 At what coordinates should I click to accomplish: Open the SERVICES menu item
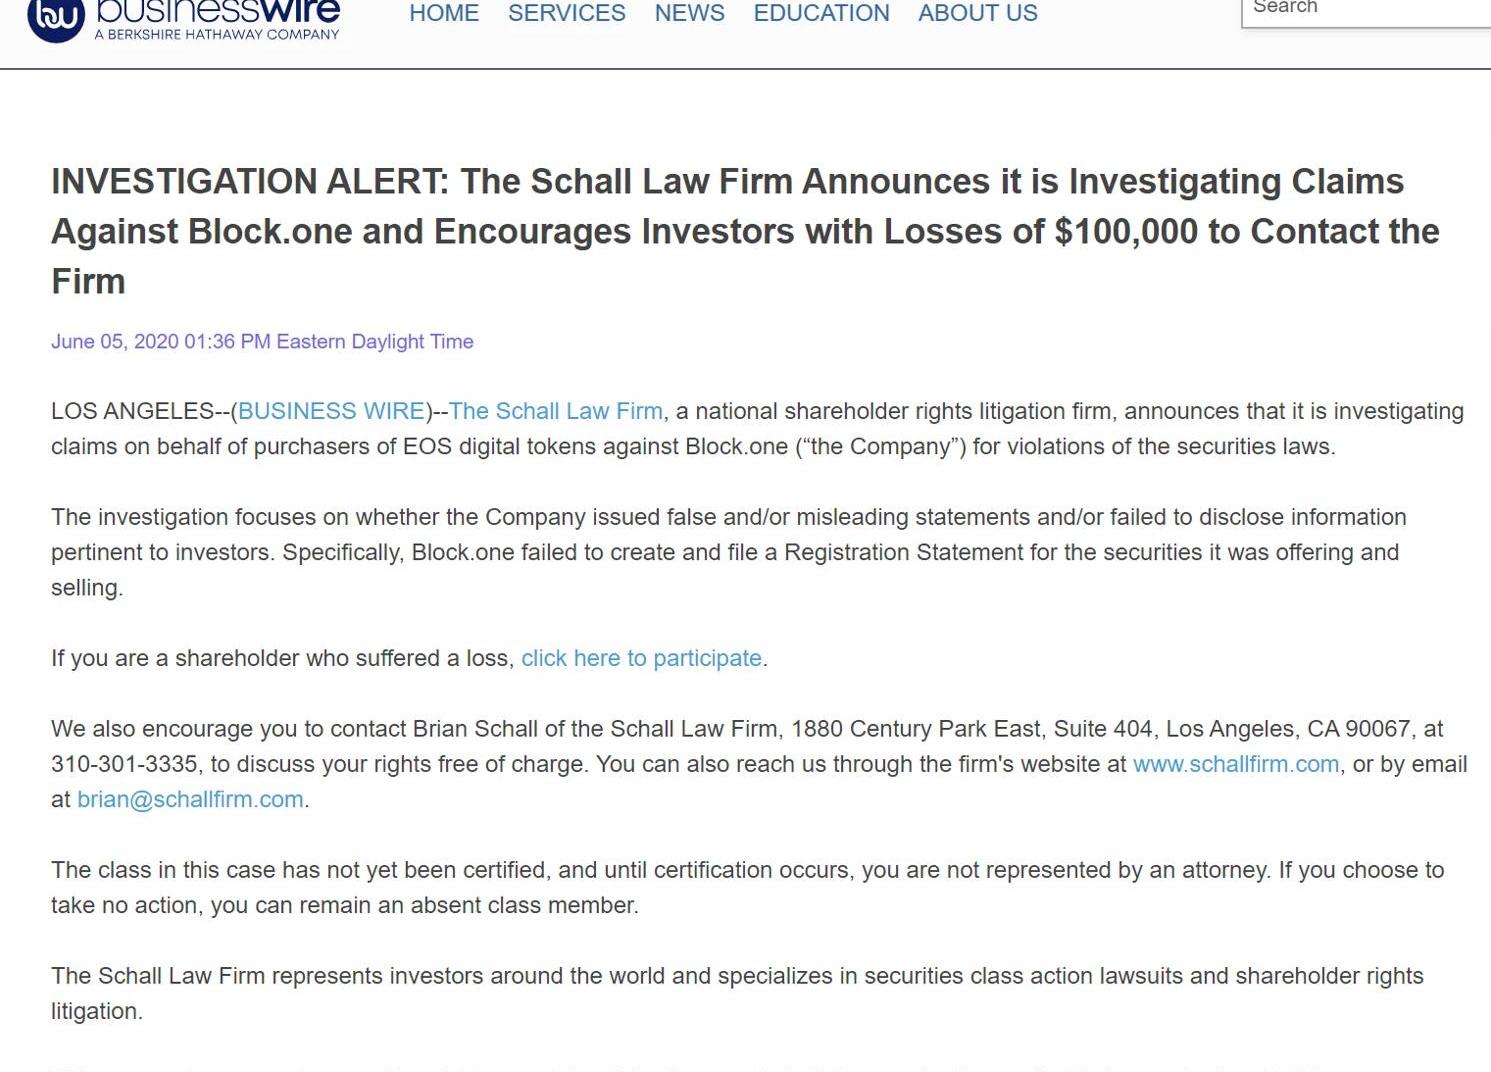coord(566,13)
